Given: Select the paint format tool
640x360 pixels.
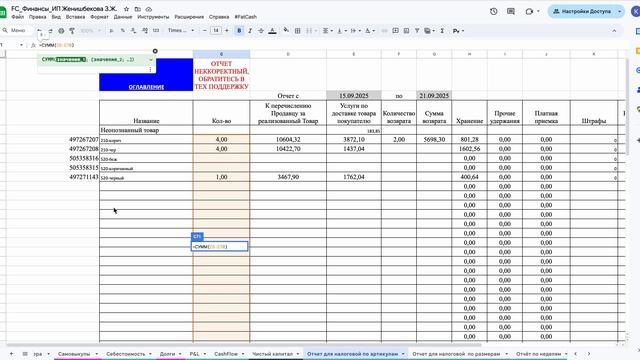Looking at the screenshot, I should (72, 31).
